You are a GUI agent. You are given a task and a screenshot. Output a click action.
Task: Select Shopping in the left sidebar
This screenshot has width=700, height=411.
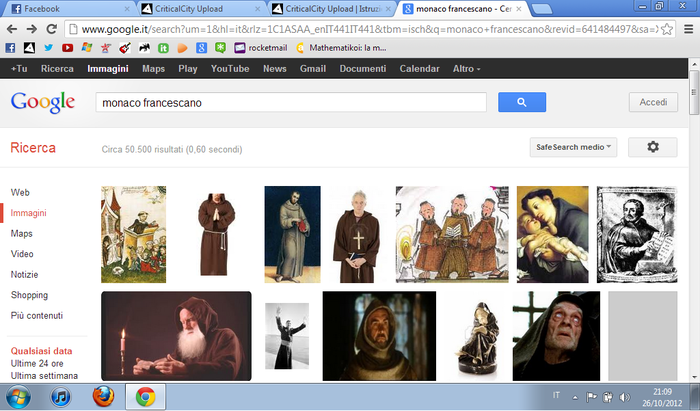pos(29,295)
